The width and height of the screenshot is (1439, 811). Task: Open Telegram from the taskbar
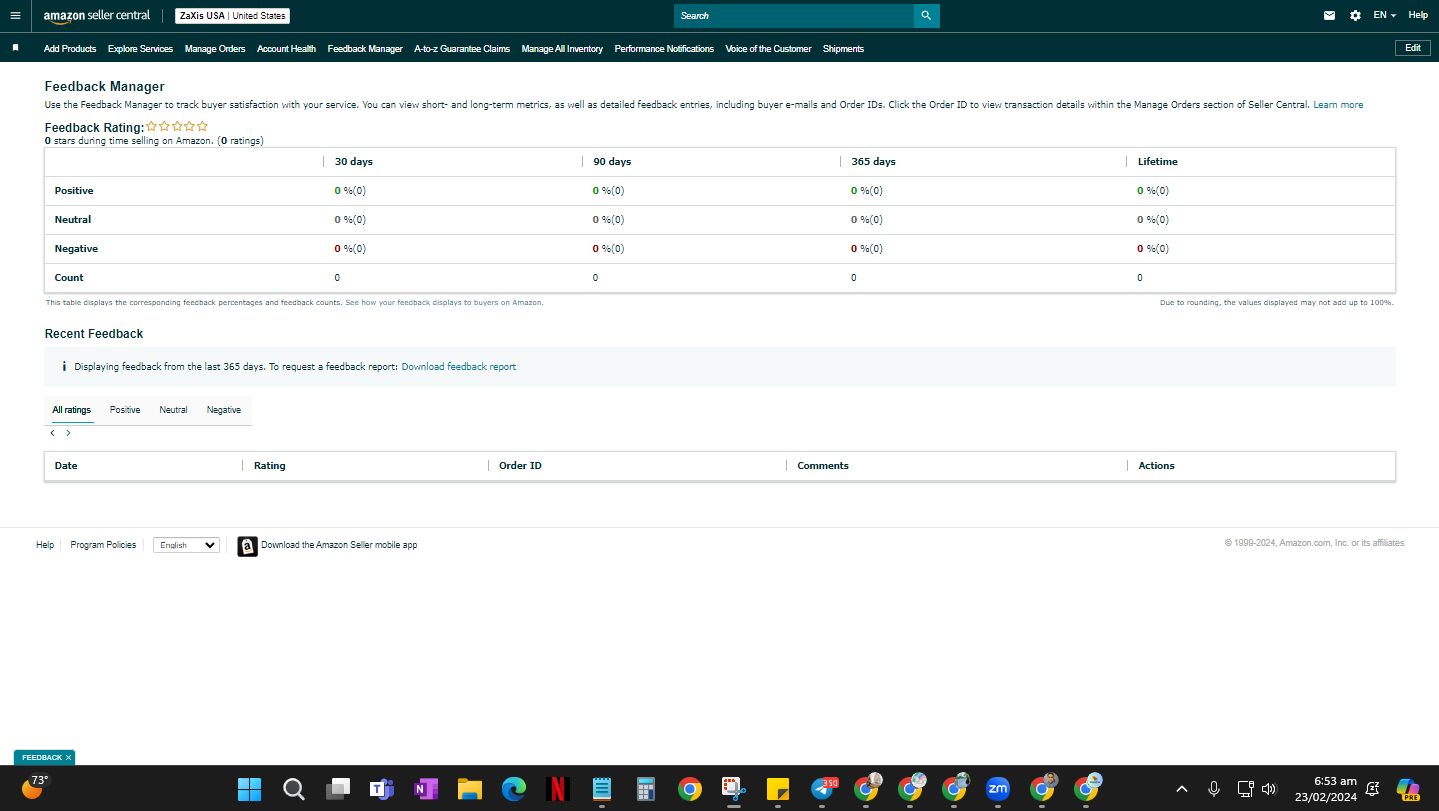823,789
